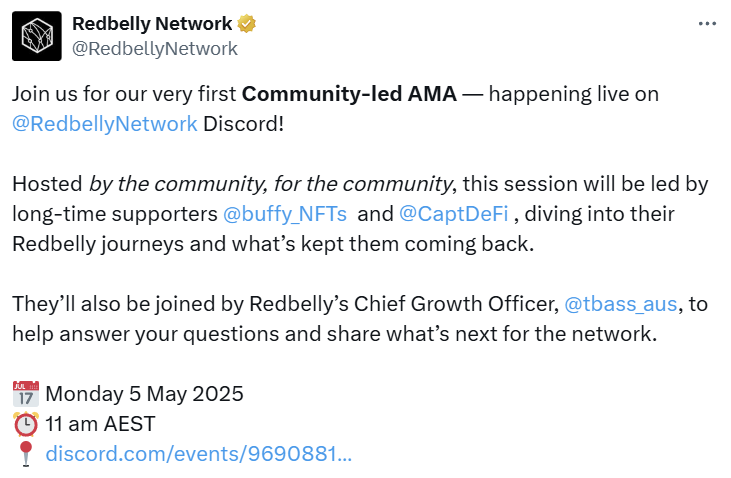Open the @CaptDeFi mention link
Image resolution: width=731 pixels, height=478 pixels.
click(x=454, y=214)
